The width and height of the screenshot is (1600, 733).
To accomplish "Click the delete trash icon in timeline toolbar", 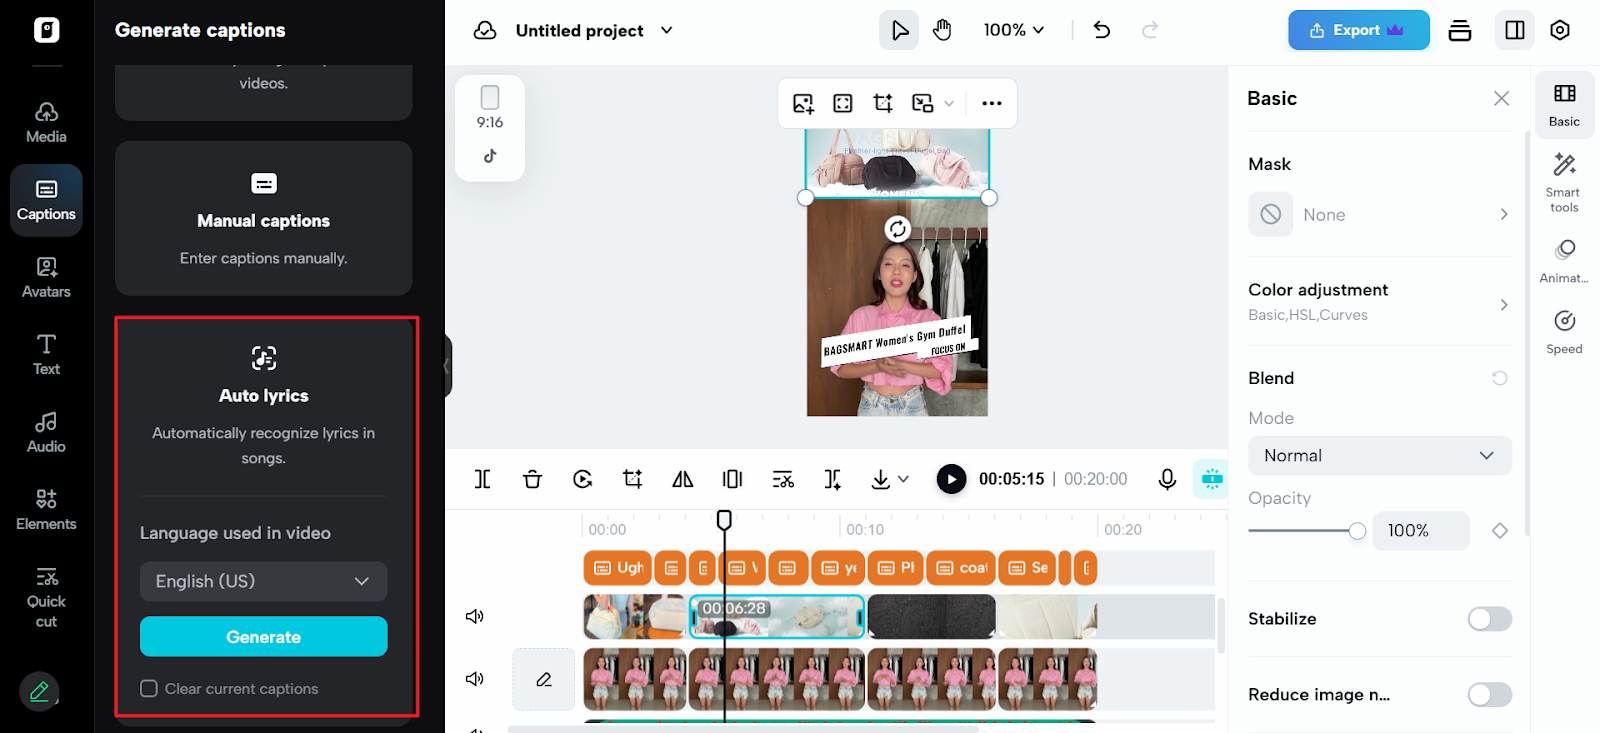I will pos(532,479).
